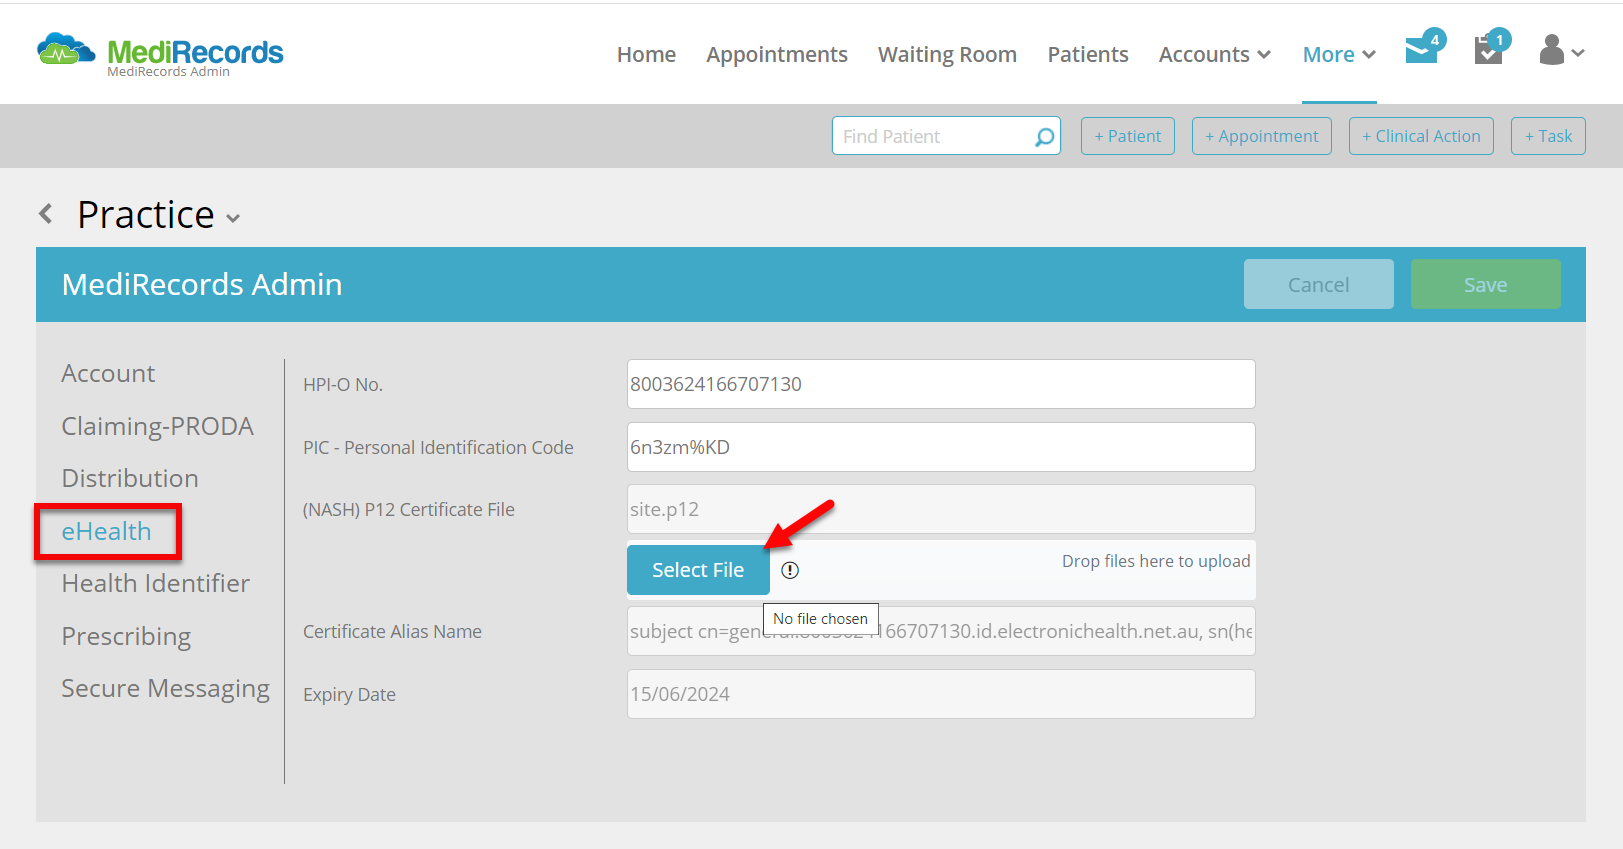
Task: Click the + Task button
Action: tap(1548, 136)
